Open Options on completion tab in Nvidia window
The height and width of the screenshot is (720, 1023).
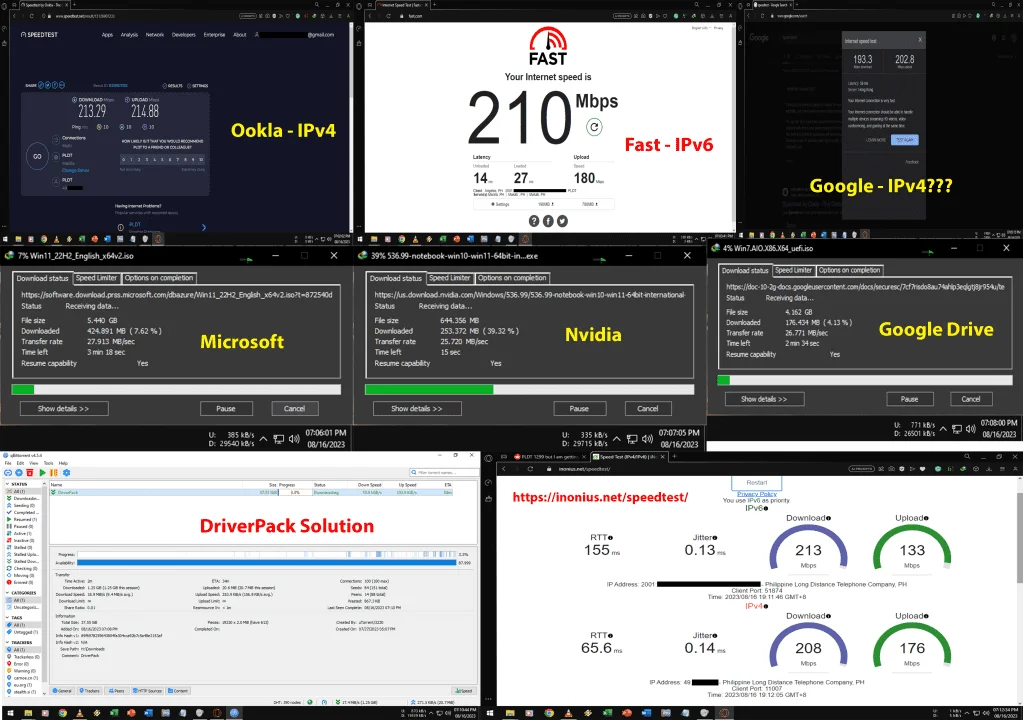pos(512,278)
